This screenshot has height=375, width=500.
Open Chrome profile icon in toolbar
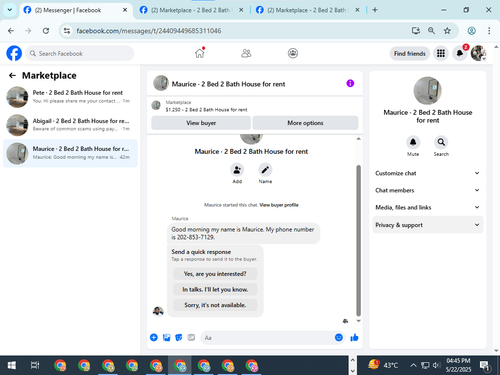(x=471, y=31)
